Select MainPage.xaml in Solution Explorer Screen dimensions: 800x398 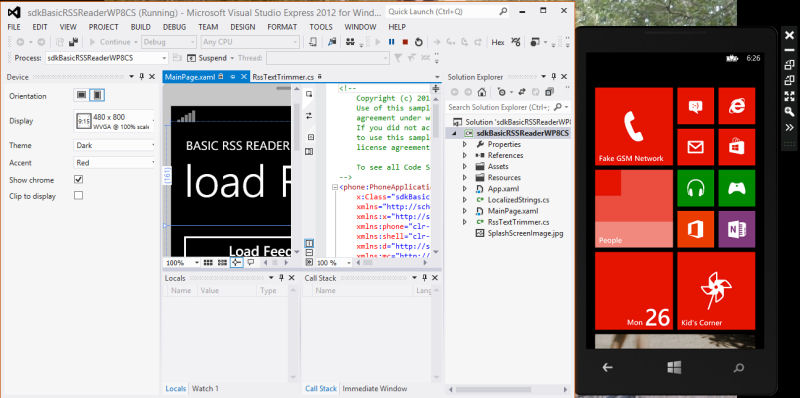pos(513,211)
